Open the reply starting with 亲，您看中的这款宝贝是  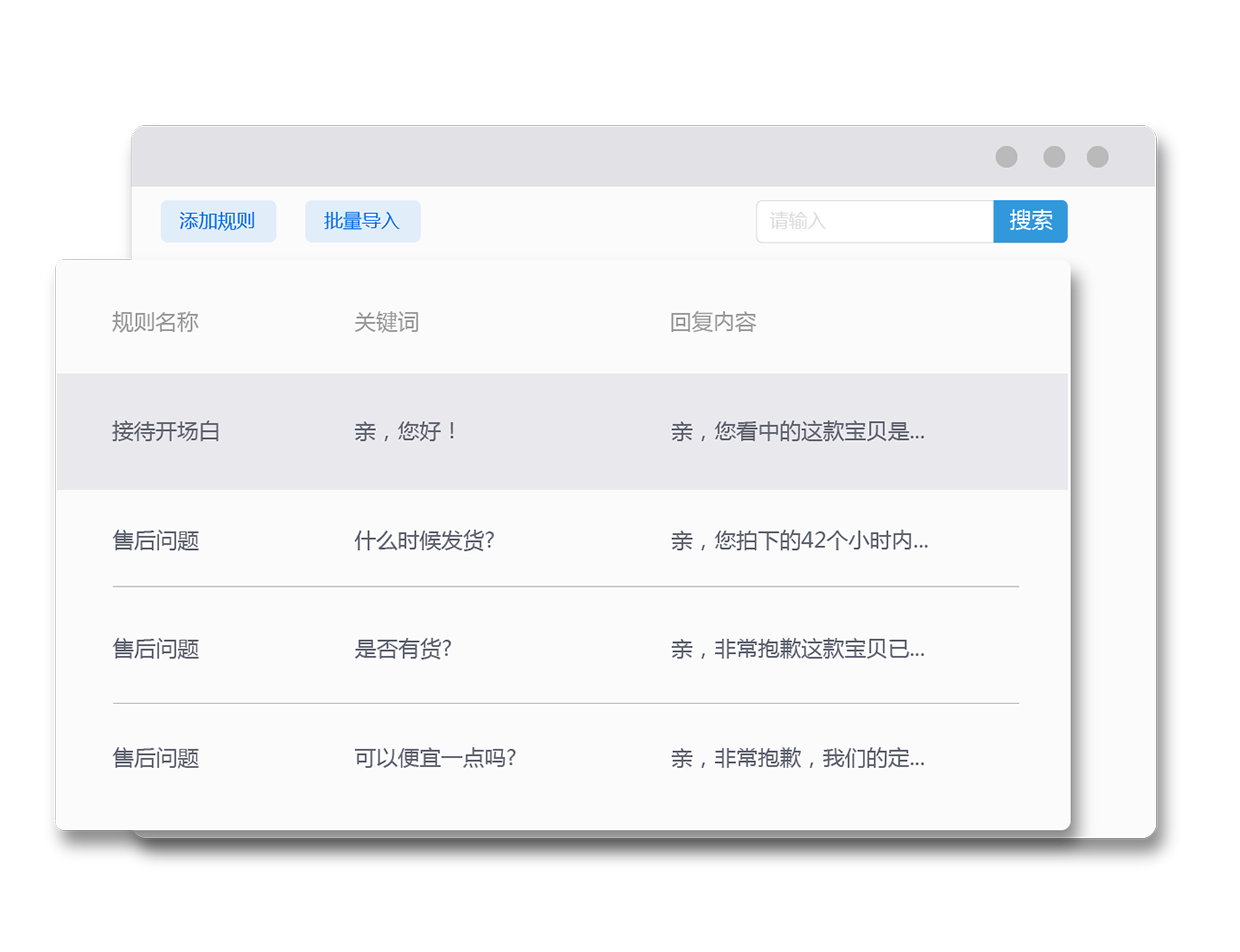click(797, 432)
